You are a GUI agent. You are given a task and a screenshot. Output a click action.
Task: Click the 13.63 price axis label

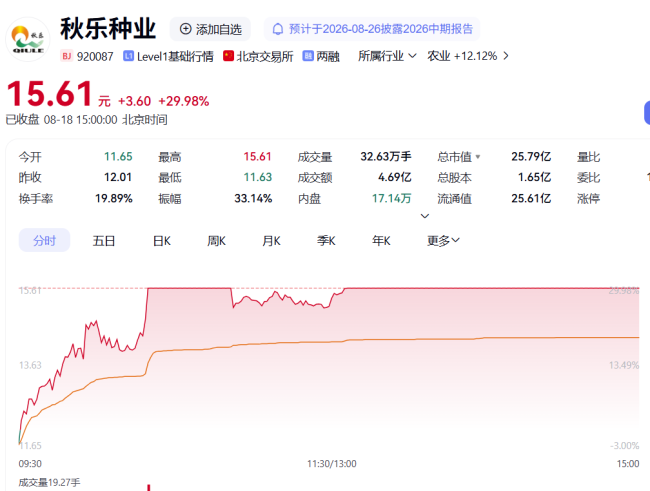pos(30,365)
